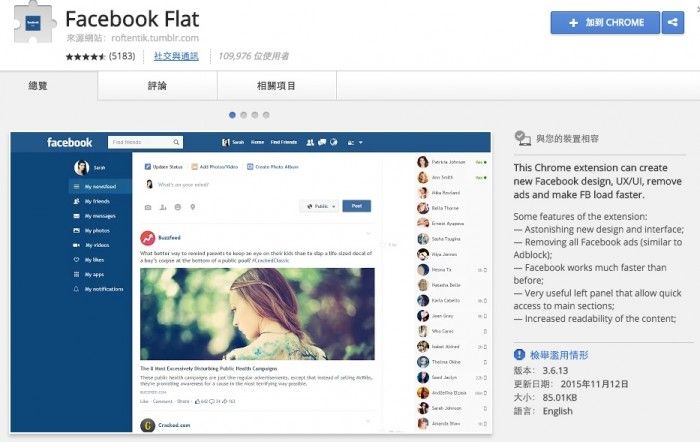Viewport: 700px width, 442px height.
Task: Click the 加到 CHROME button
Action: coord(605,22)
